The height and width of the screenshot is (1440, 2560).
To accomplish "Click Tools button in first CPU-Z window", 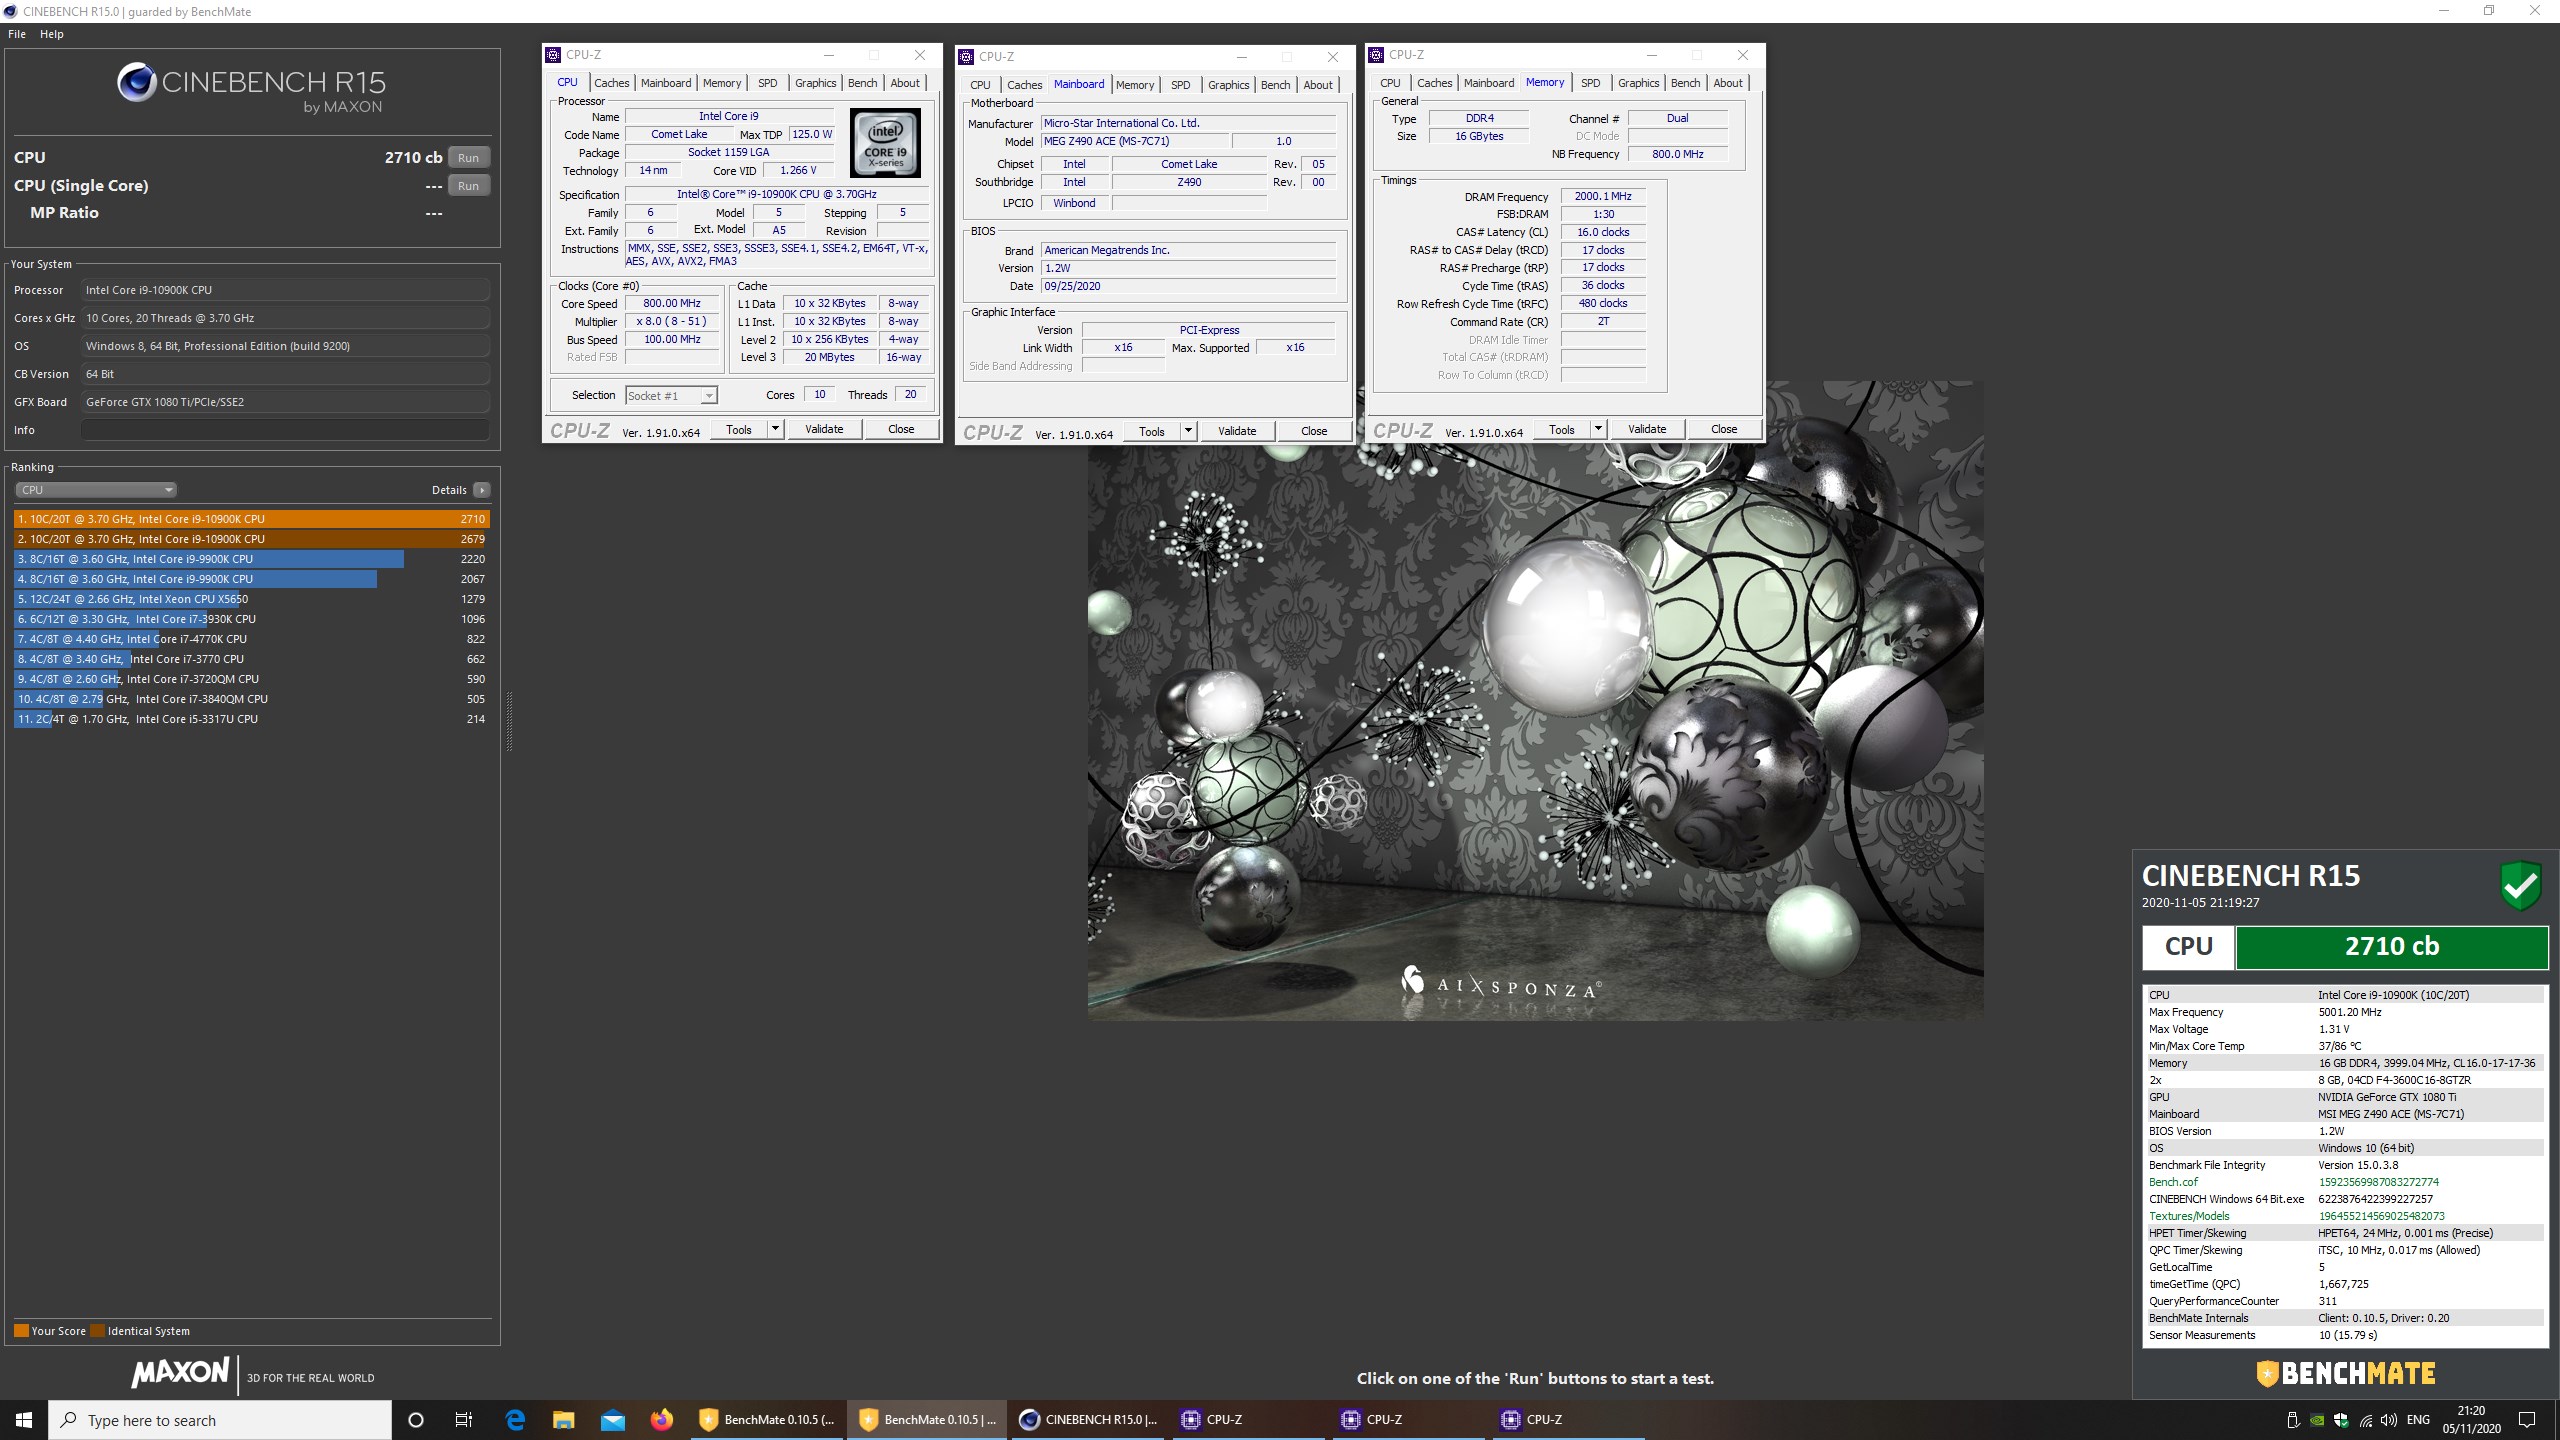I will (x=739, y=429).
